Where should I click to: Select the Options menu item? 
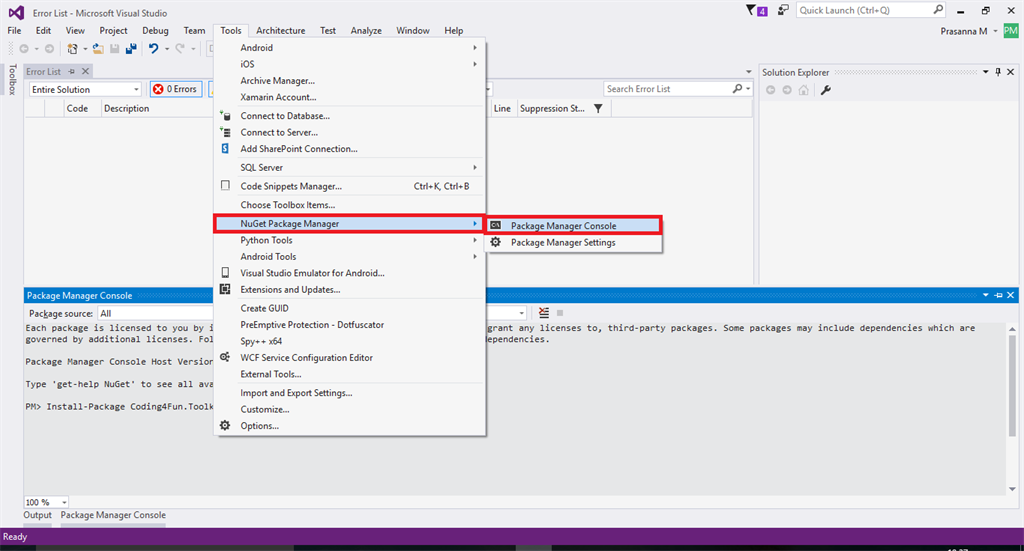tap(350, 426)
